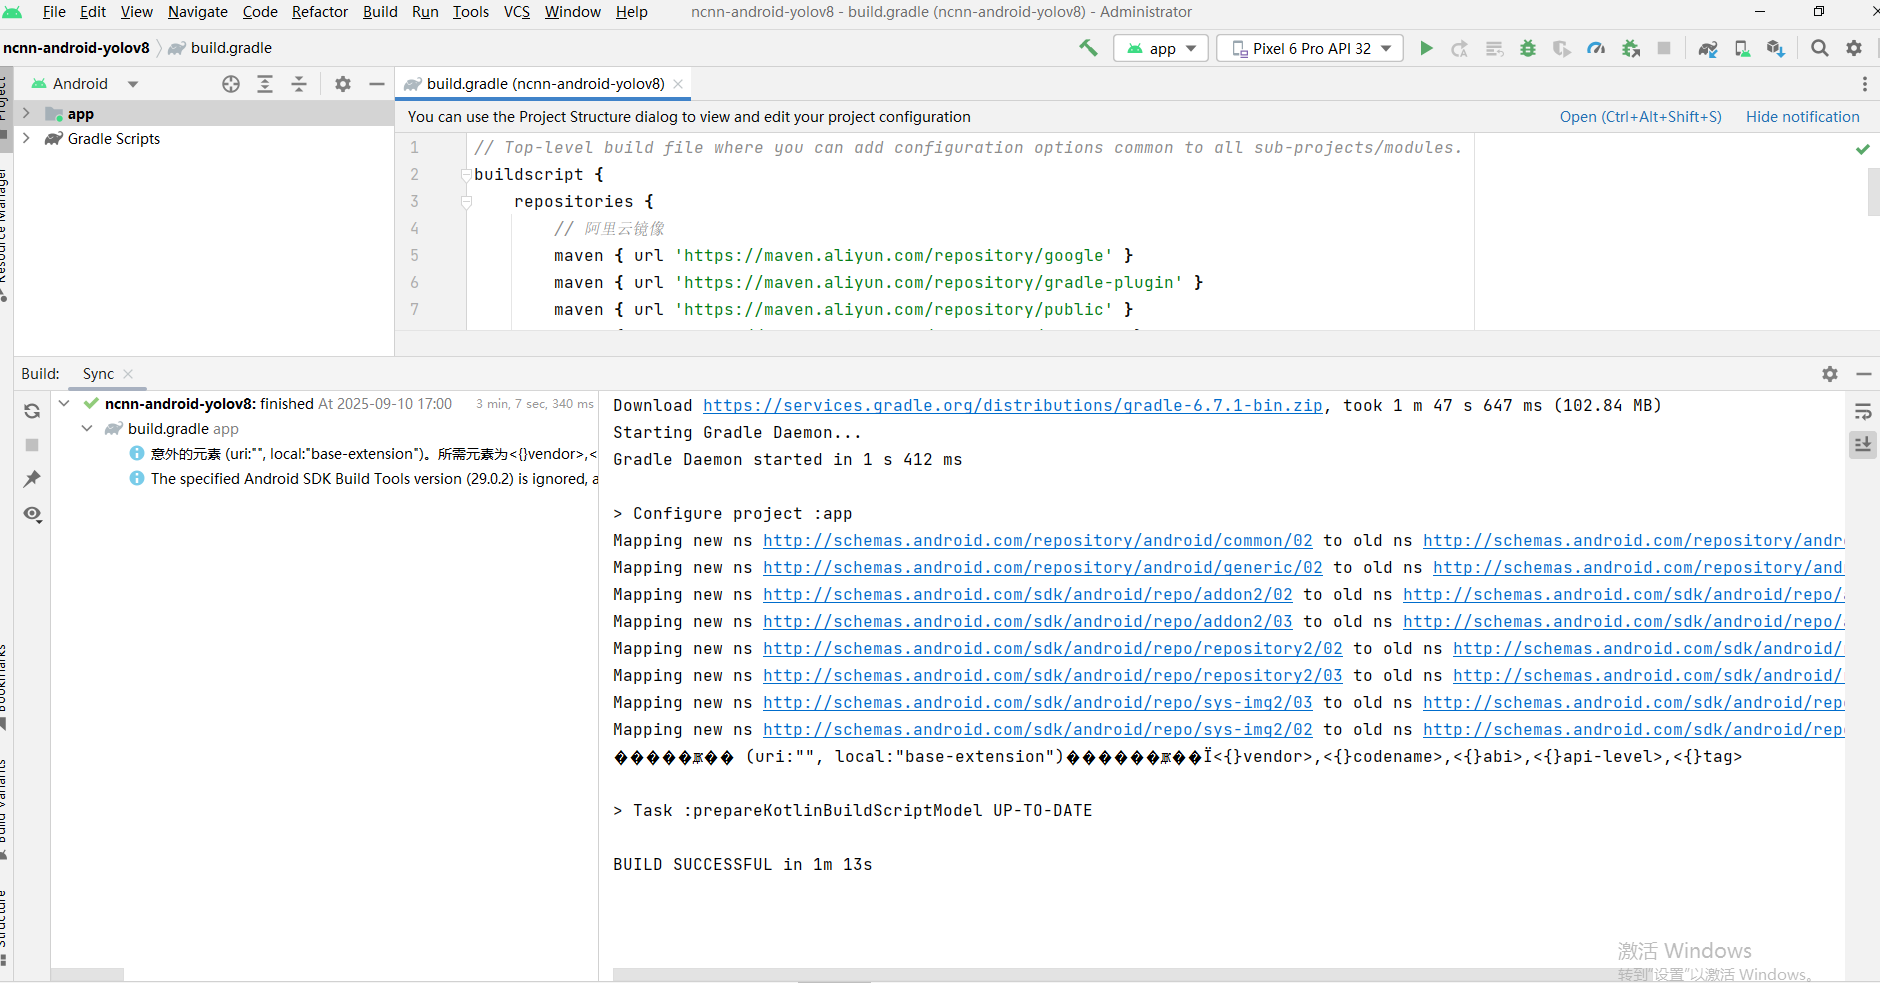
Task: Click Scroll to End icon beside build output
Action: pyautogui.click(x=1863, y=445)
